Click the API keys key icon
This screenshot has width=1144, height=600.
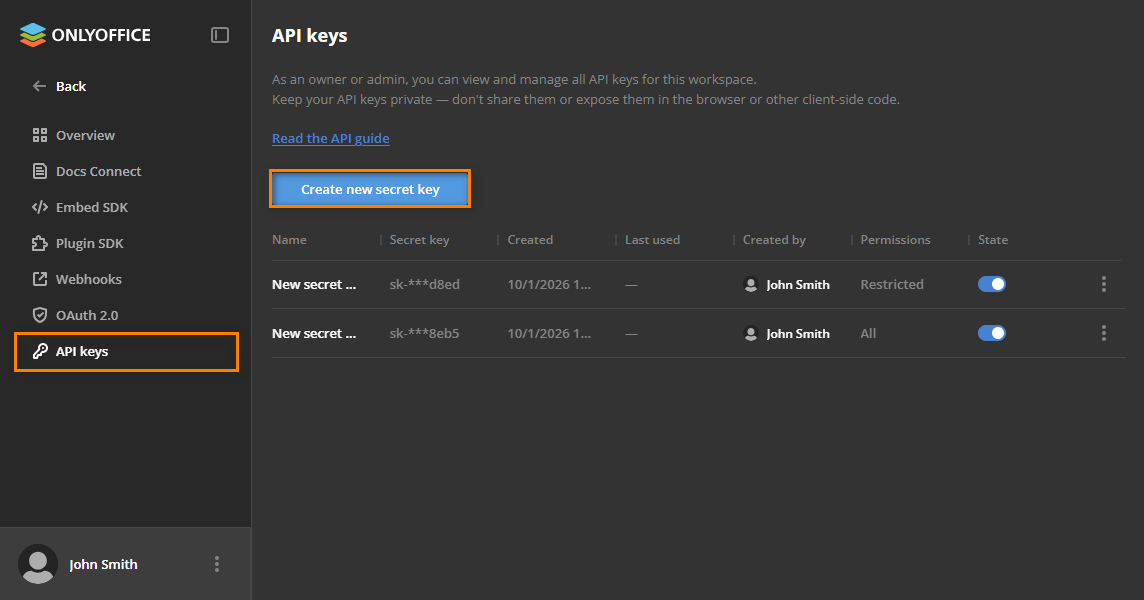[39, 351]
